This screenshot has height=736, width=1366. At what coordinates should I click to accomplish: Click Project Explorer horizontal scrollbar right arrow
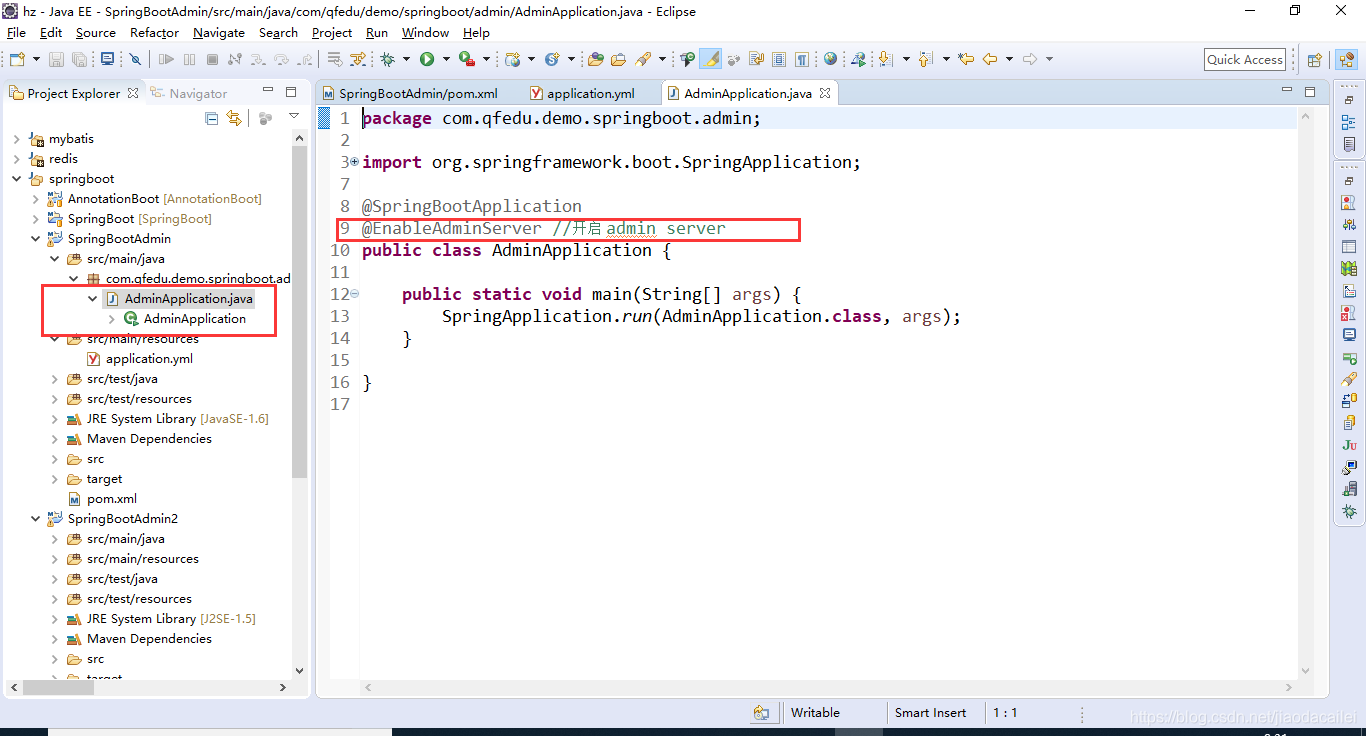click(x=284, y=688)
